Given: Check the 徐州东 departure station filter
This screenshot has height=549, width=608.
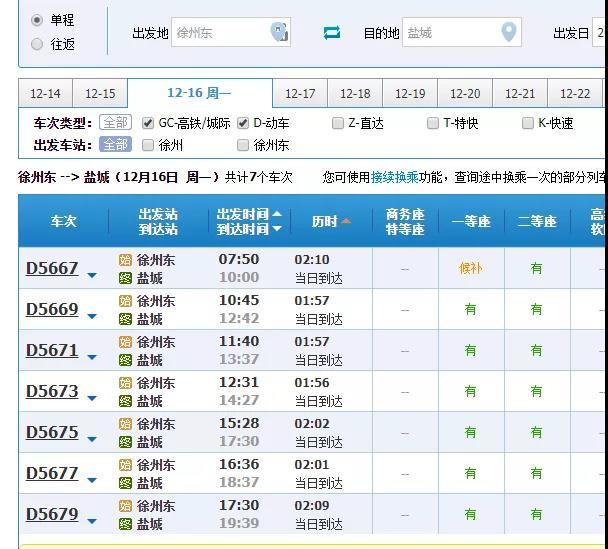Looking at the screenshot, I should point(243,145).
